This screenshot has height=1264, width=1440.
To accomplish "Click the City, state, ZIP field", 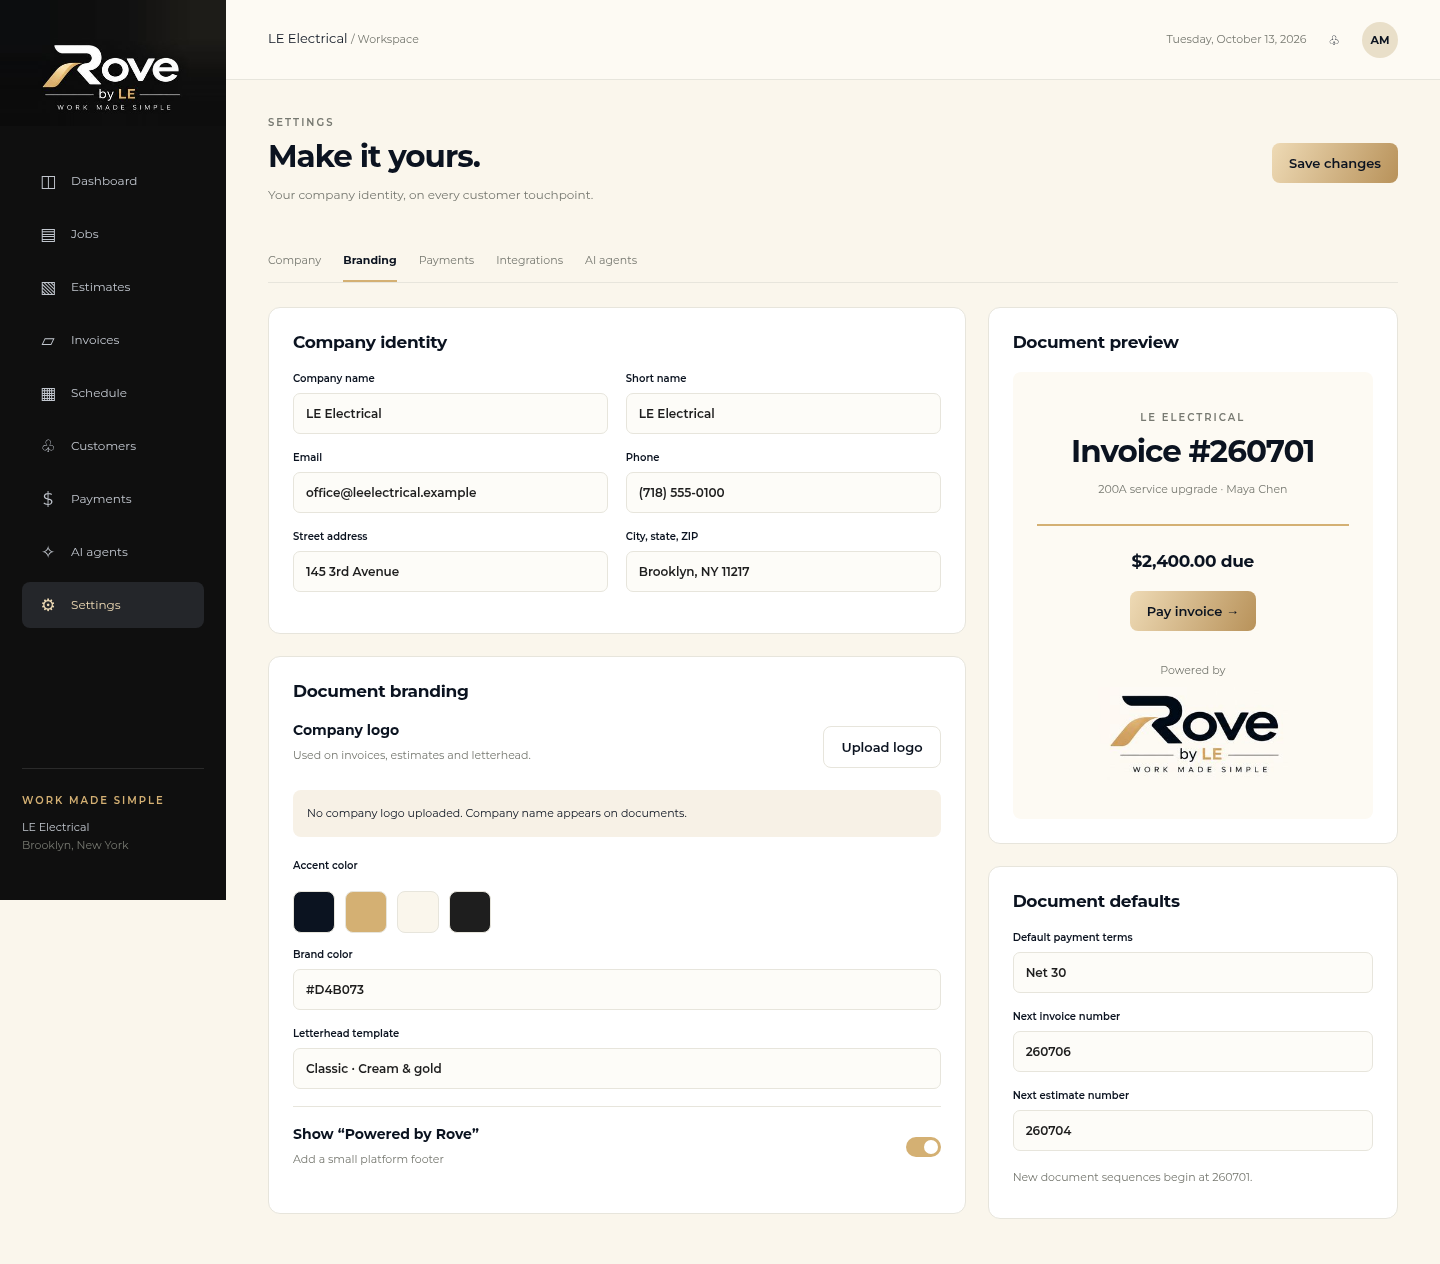I will tap(783, 571).
